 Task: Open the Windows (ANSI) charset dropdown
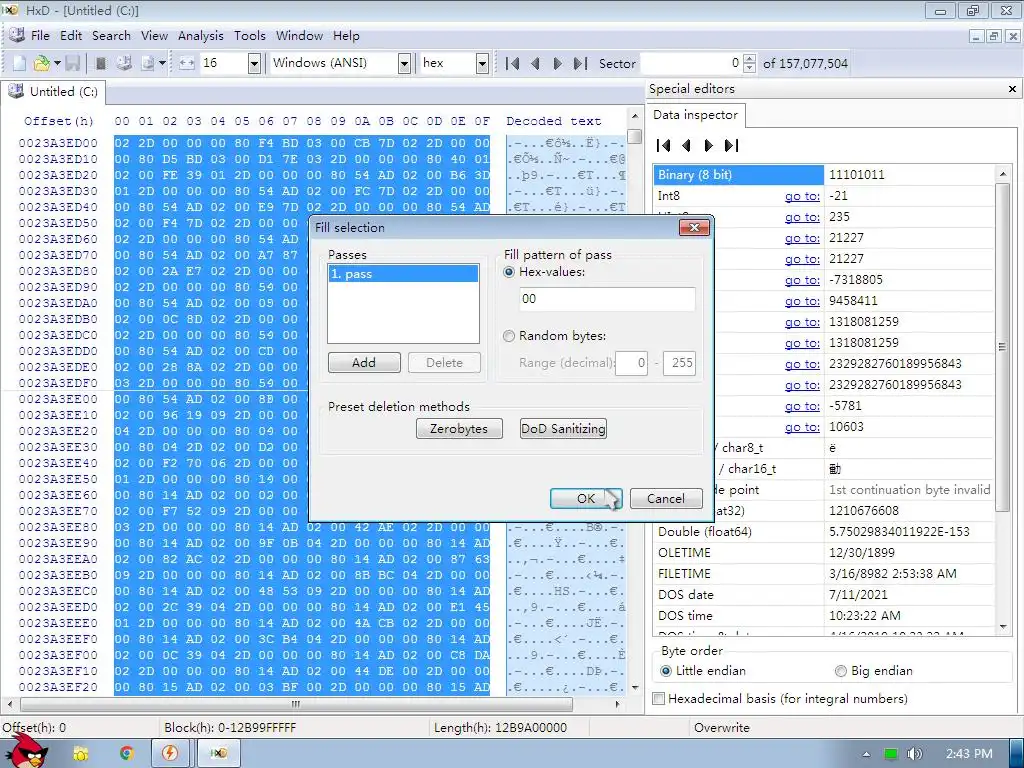tap(404, 63)
